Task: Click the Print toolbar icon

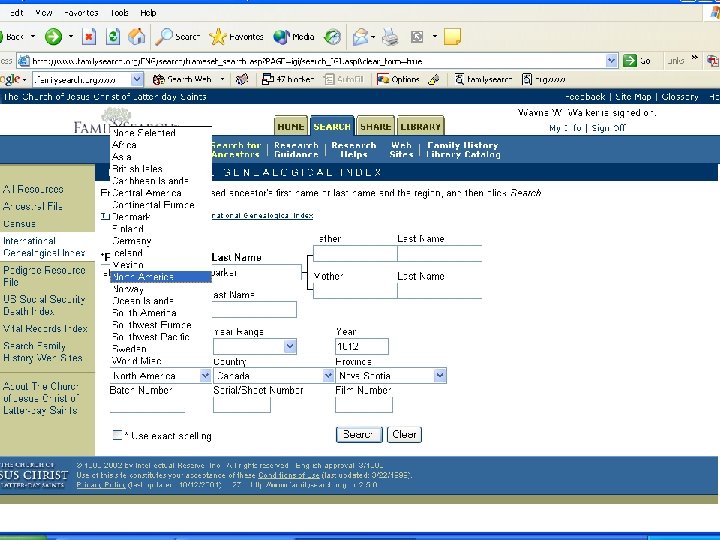Action: click(390, 37)
